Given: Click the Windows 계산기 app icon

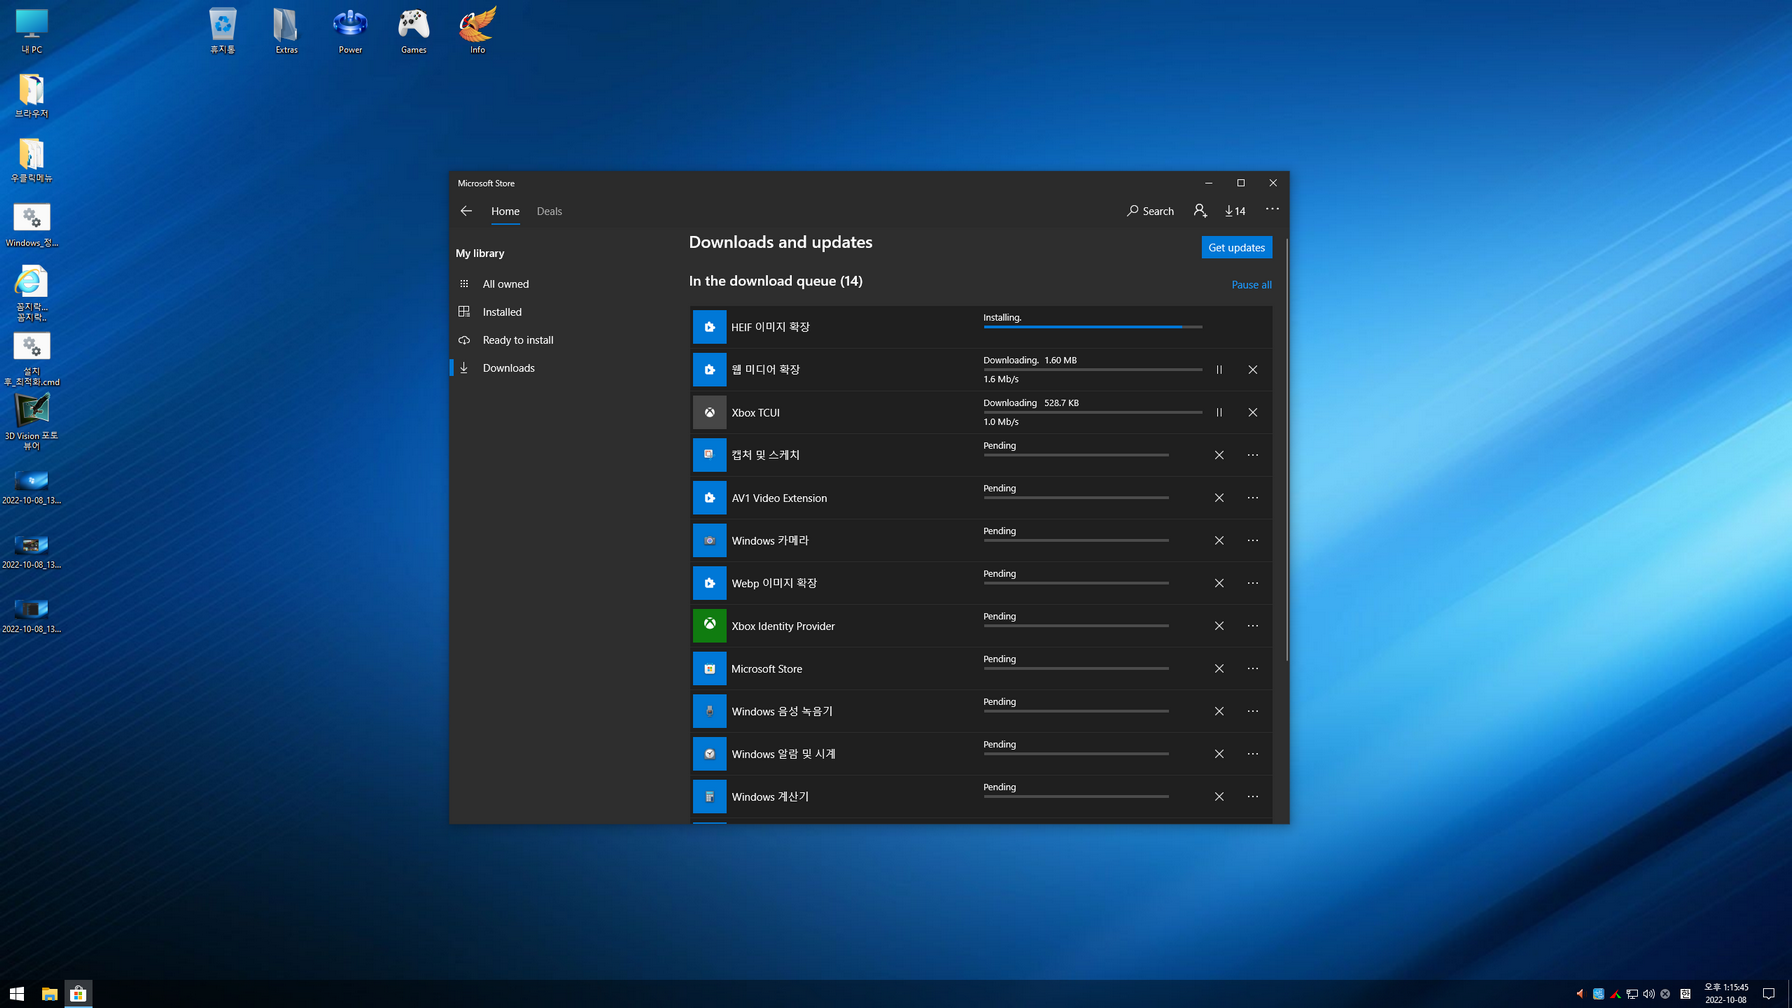Looking at the screenshot, I should coord(709,796).
